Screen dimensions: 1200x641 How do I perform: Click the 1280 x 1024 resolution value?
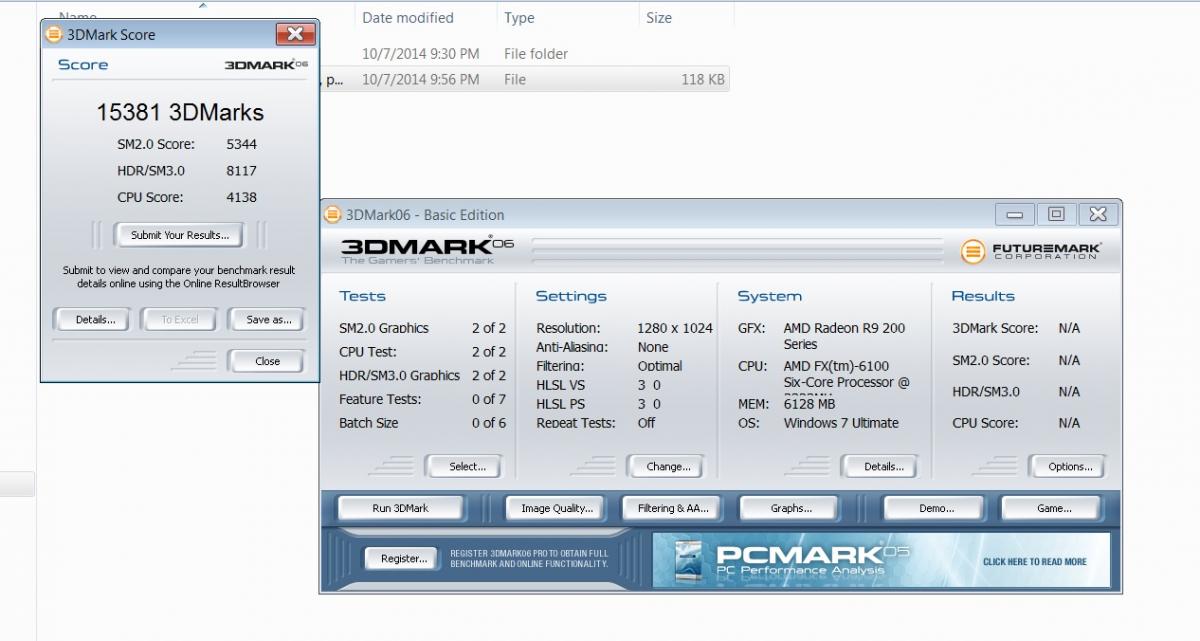pos(675,328)
